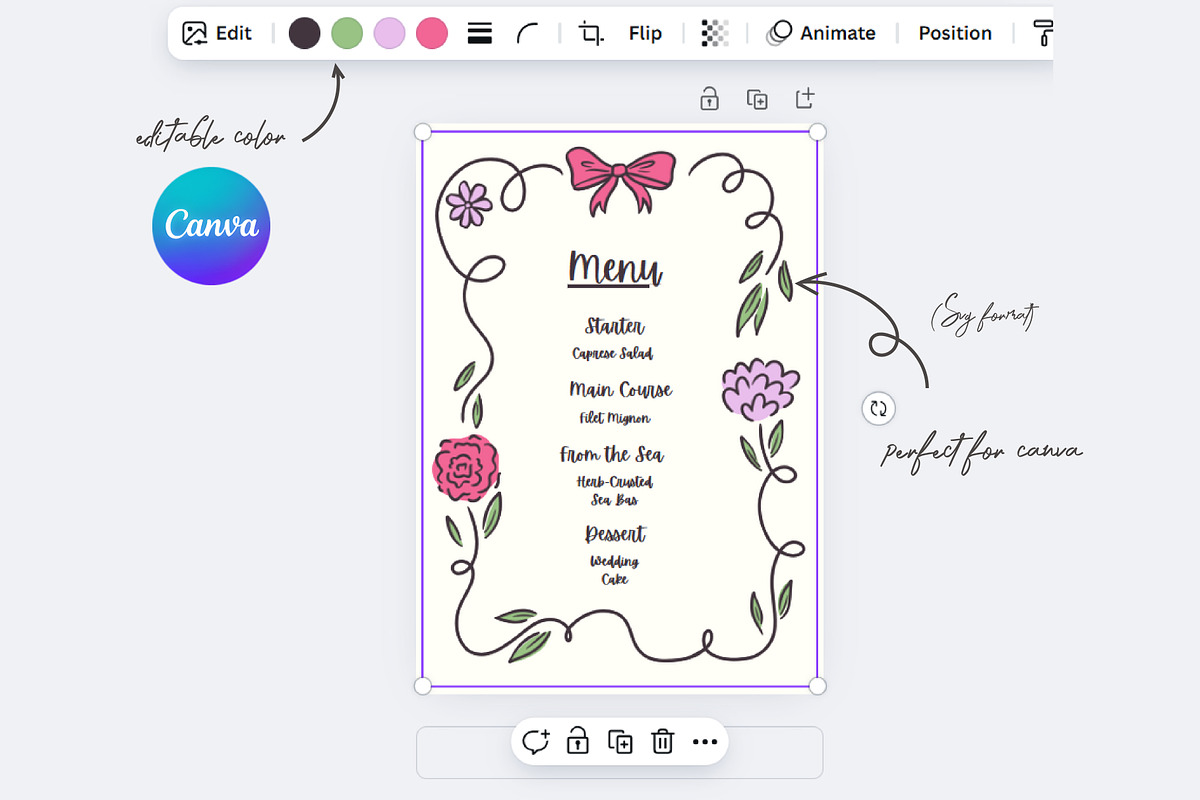Viewport: 1200px width, 800px height.
Task: Select the Wedding Cake text
Action: point(615,570)
